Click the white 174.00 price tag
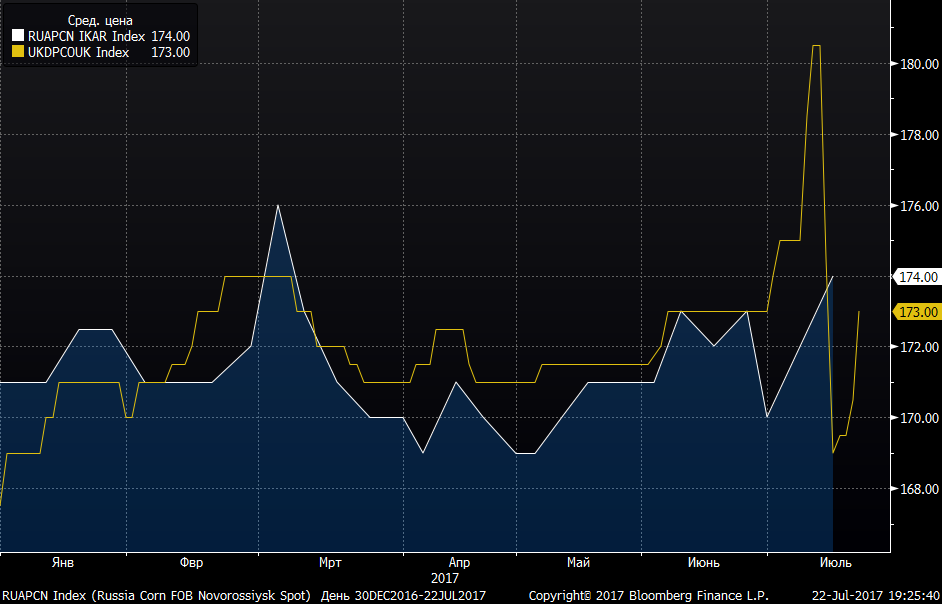Viewport: 942px width, 604px height. pos(917,277)
